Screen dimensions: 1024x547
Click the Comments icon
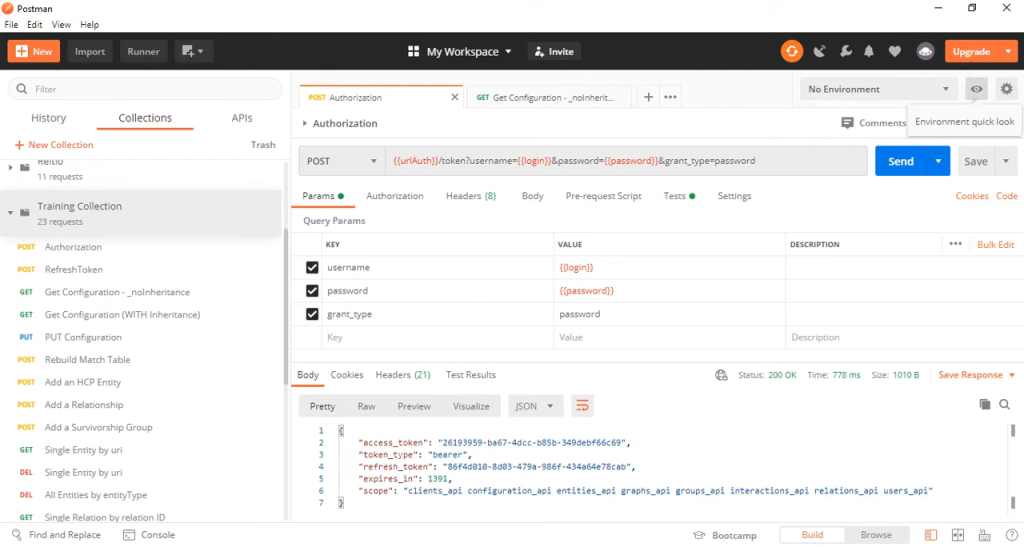[847, 123]
